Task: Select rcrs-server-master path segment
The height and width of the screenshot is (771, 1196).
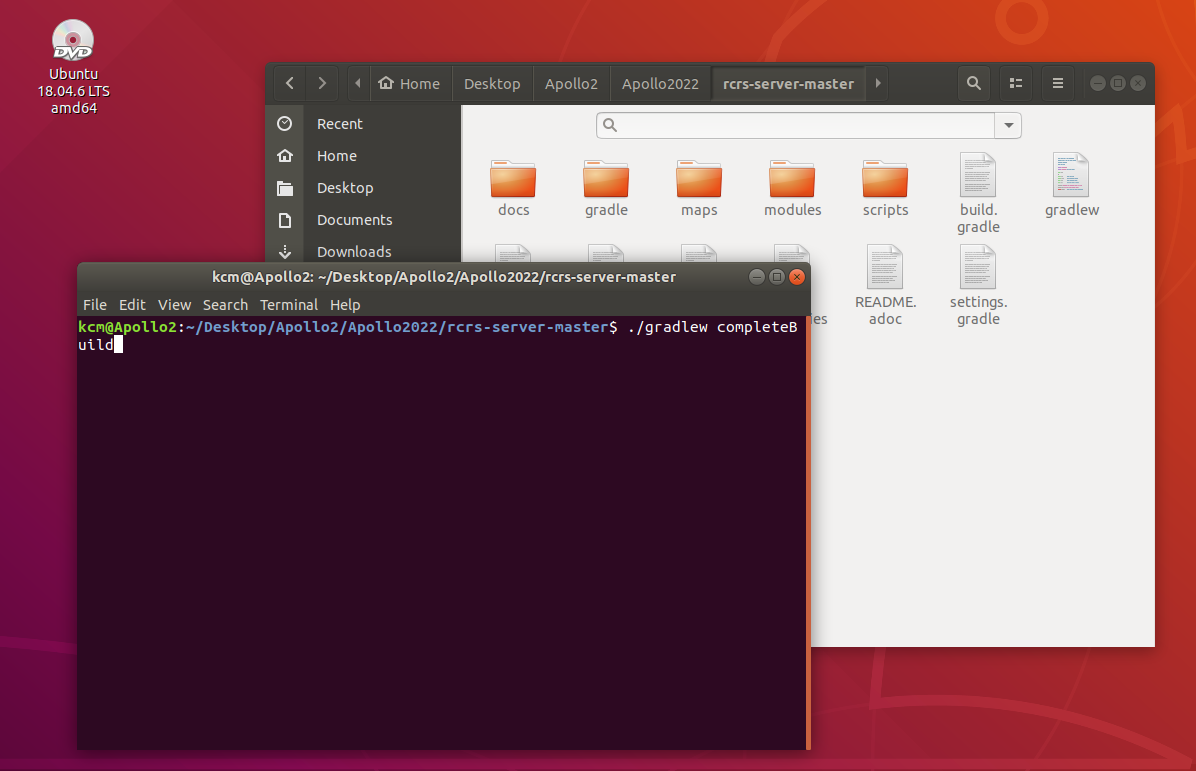Action: click(x=789, y=83)
